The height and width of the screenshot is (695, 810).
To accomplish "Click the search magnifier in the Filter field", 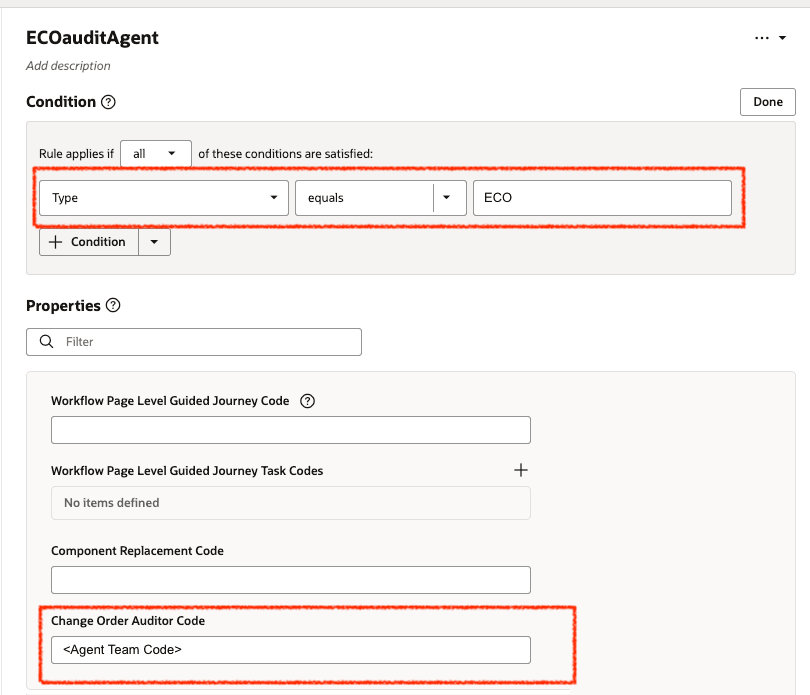I will coord(46,342).
